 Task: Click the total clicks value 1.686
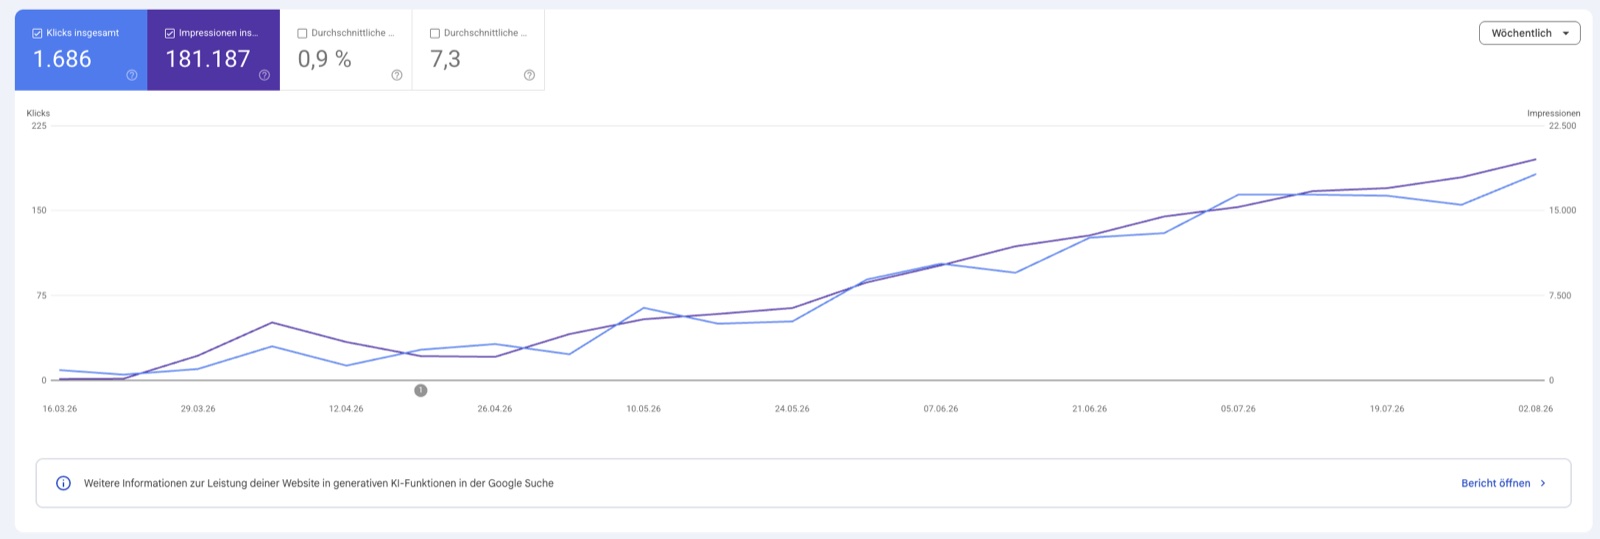pos(62,59)
